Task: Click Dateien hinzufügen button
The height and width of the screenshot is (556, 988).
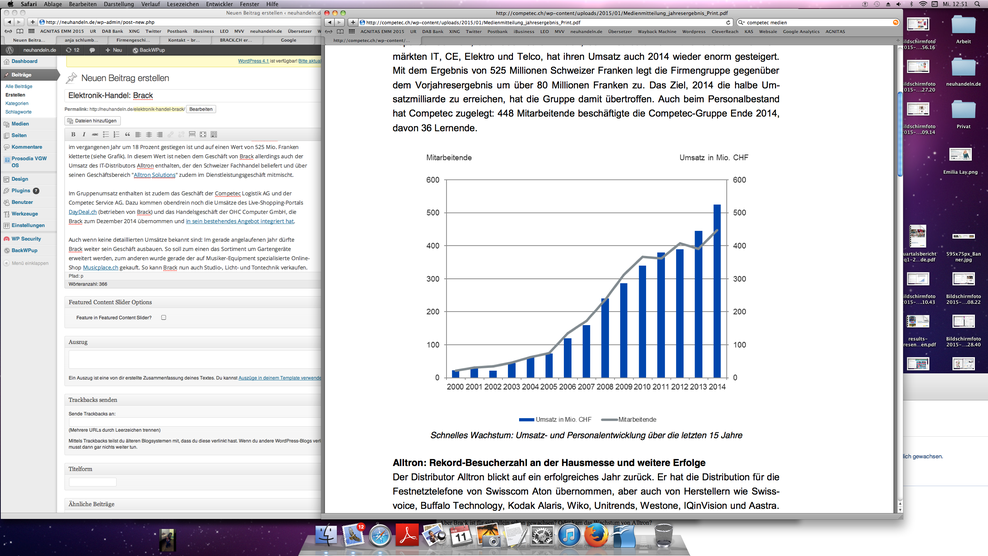Action: click(x=93, y=120)
